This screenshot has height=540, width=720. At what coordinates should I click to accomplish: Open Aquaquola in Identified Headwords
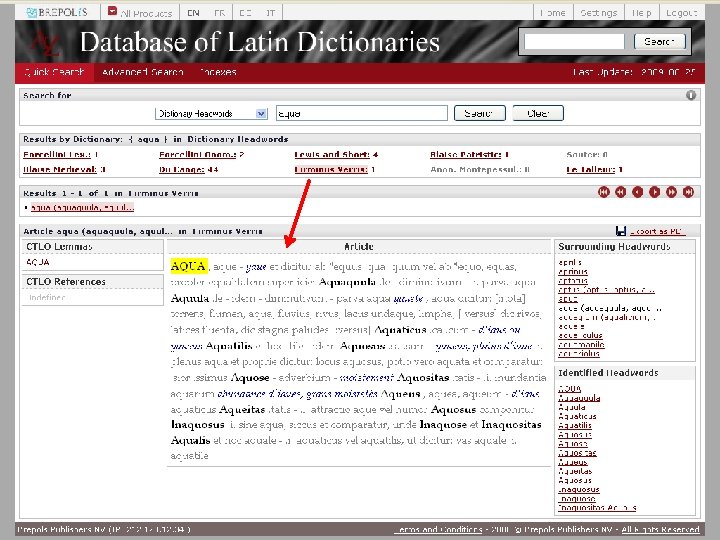(x=579, y=398)
